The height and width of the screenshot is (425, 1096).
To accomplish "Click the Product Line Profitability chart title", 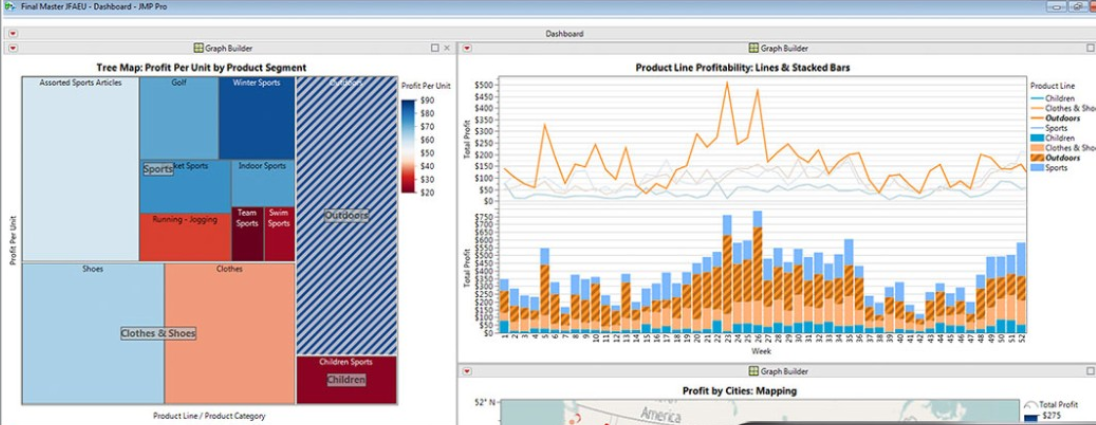I will 742,68.
